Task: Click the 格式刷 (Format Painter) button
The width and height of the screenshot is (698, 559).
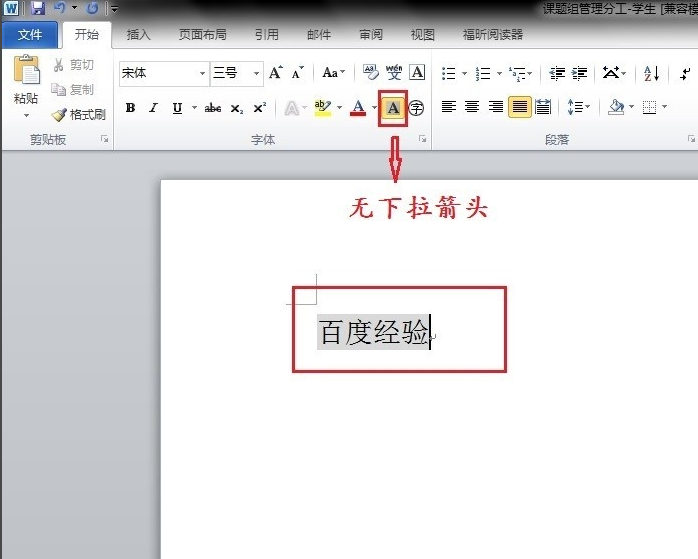Action: tap(78, 115)
